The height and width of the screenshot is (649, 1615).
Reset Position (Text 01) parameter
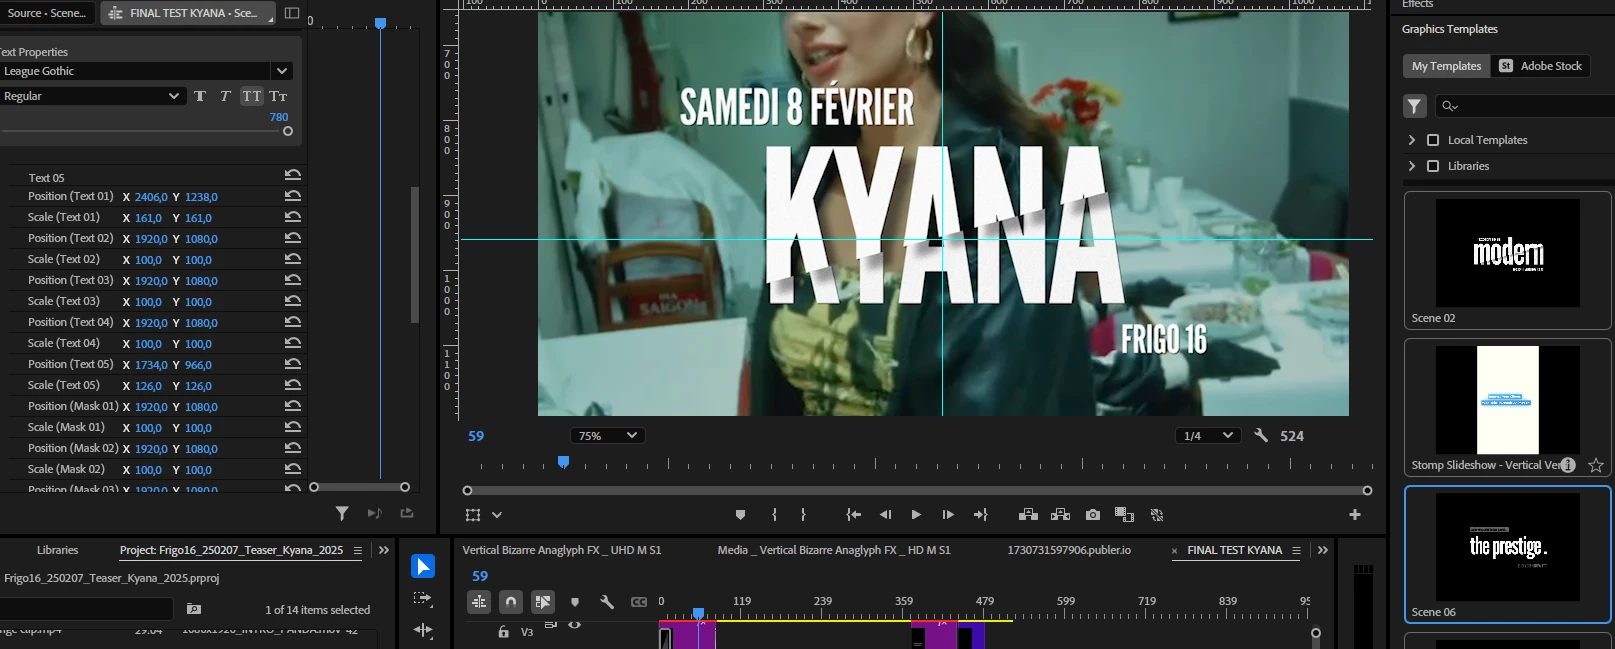point(293,196)
